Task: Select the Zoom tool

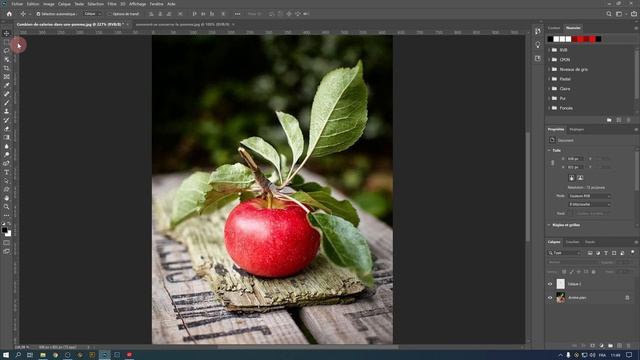Action: [x=6, y=207]
